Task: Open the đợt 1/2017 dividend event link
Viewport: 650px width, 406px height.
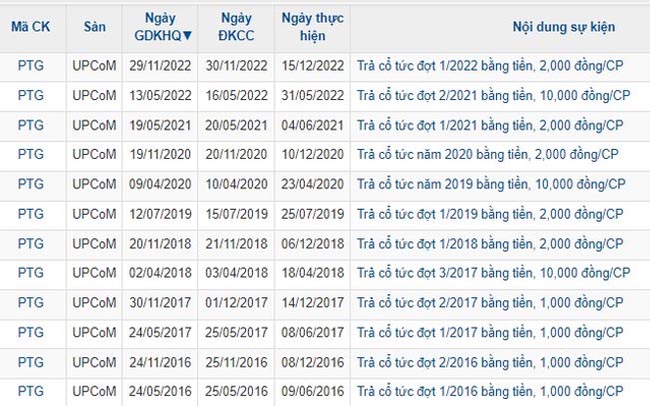Action: click(x=493, y=332)
